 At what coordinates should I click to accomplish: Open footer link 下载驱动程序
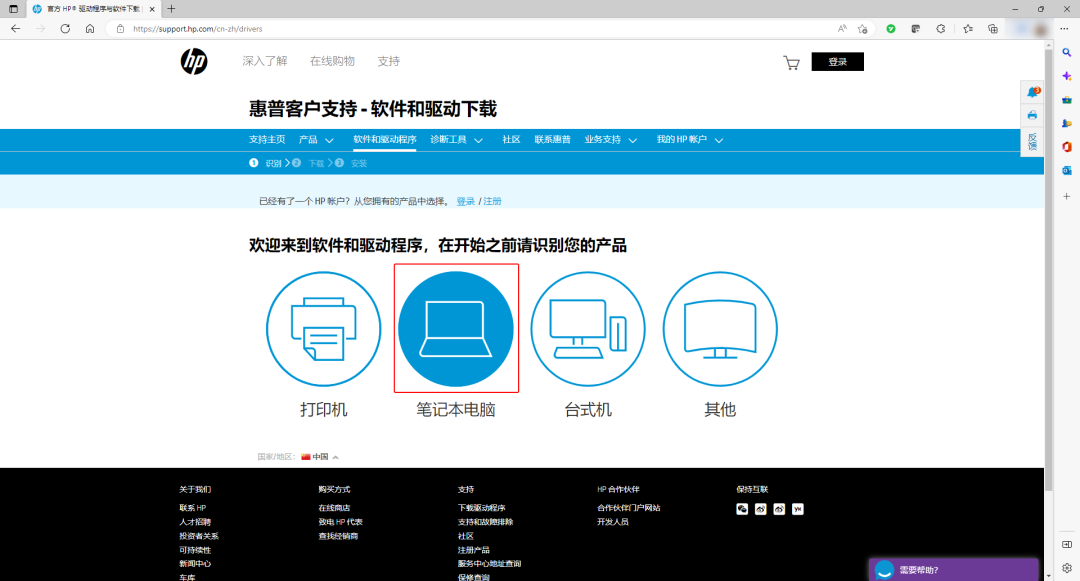(x=481, y=508)
